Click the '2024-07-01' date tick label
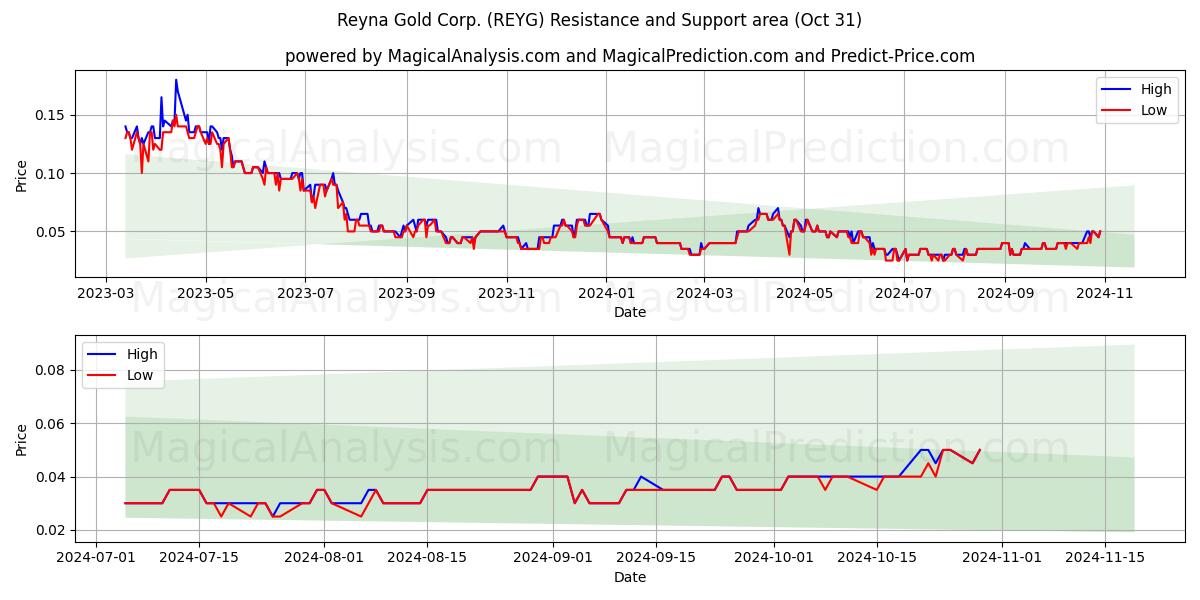The image size is (1200, 600). pyautogui.click(x=96, y=558)
